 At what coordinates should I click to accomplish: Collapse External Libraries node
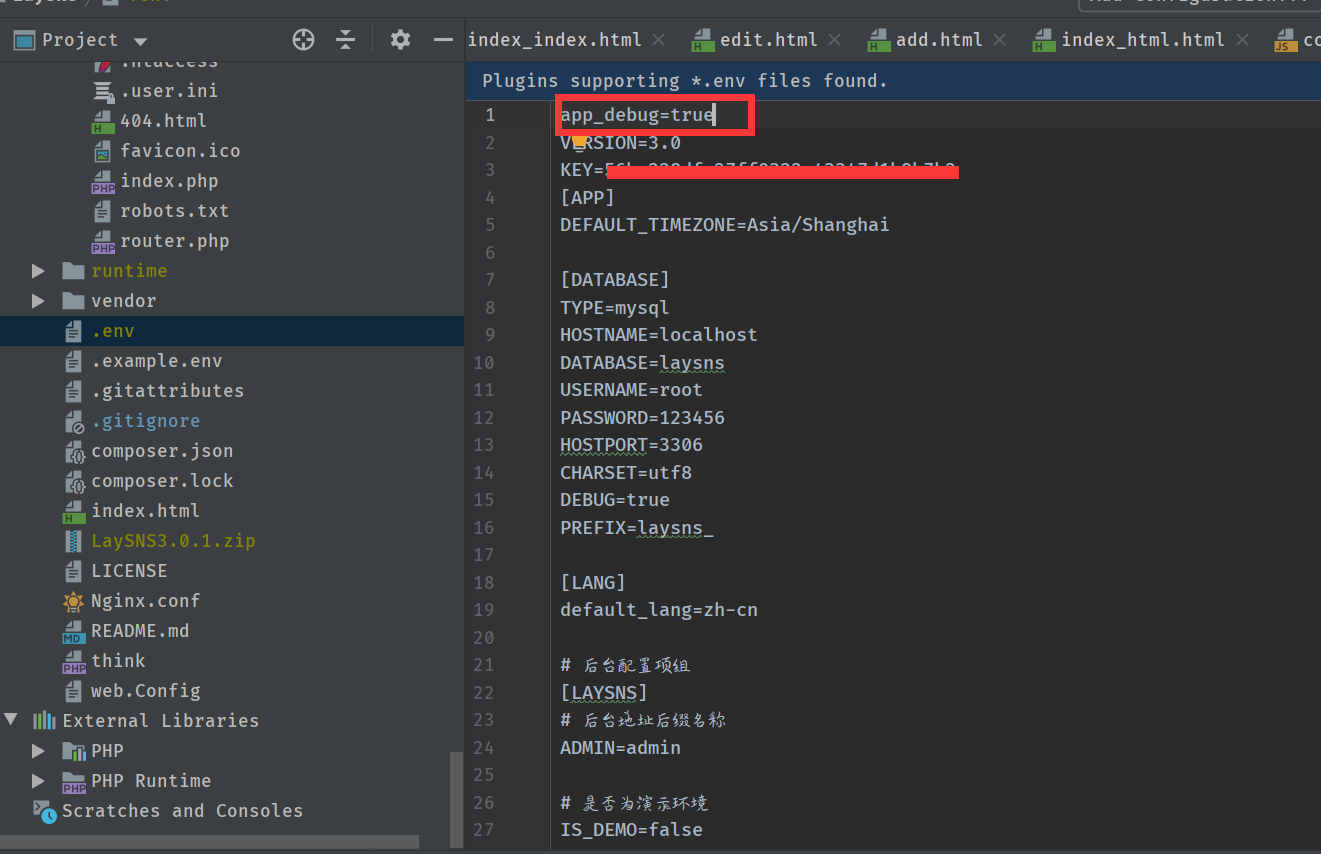point(10,720)
